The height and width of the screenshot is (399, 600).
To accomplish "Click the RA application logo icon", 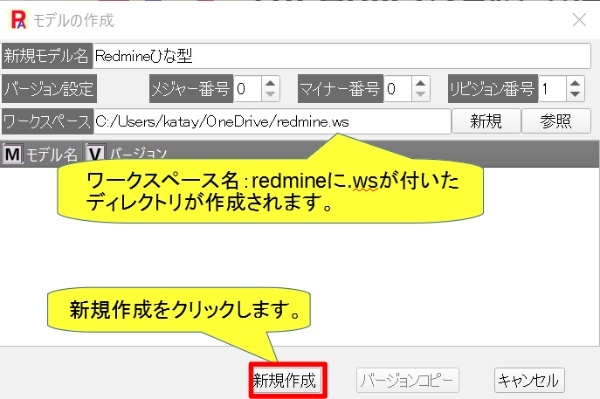I will [18, 20].
